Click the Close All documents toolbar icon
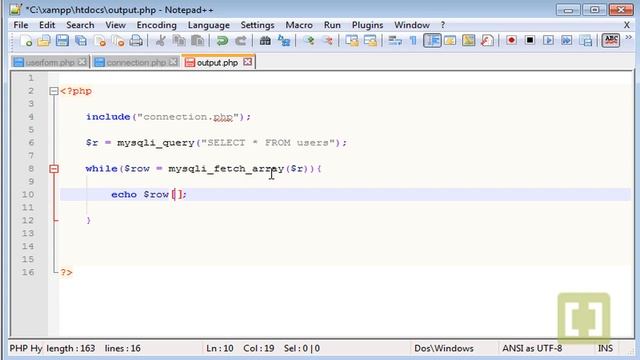 click(118, 40)
